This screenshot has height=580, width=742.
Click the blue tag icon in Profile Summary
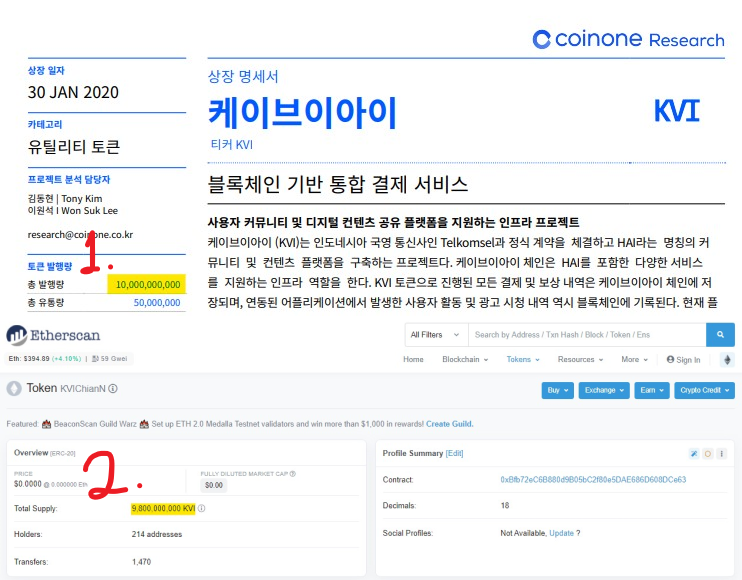tap(694, 454)
